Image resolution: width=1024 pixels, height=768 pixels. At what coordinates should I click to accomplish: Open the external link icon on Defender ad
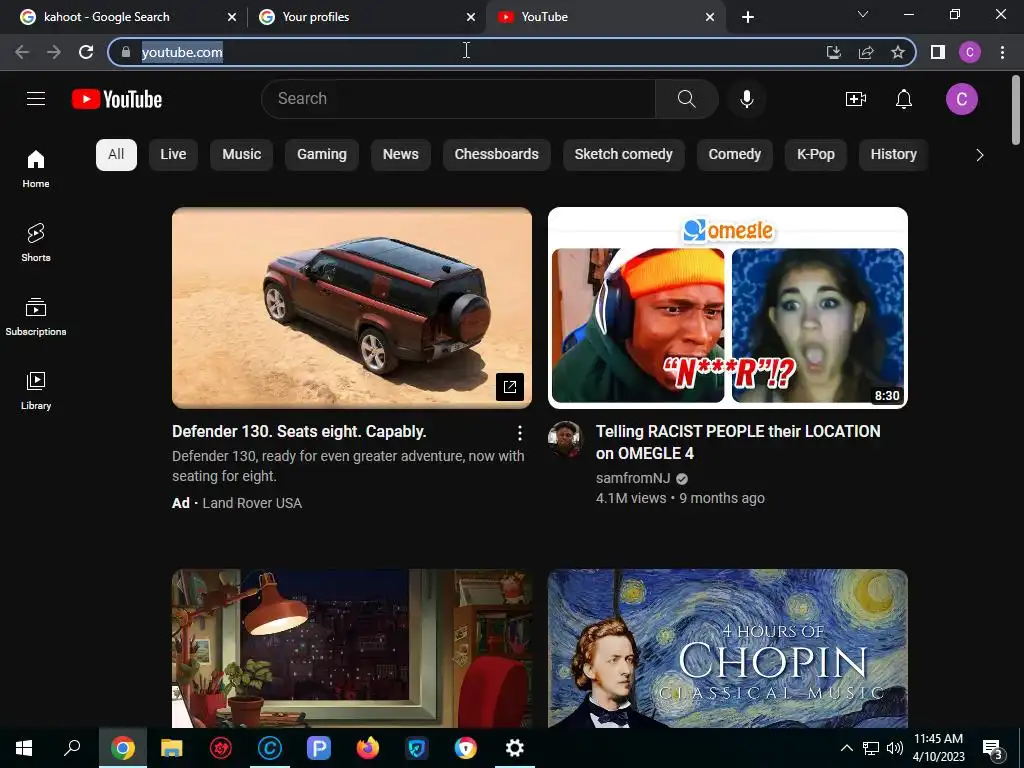pyautogui.click(x=510, y=387)
